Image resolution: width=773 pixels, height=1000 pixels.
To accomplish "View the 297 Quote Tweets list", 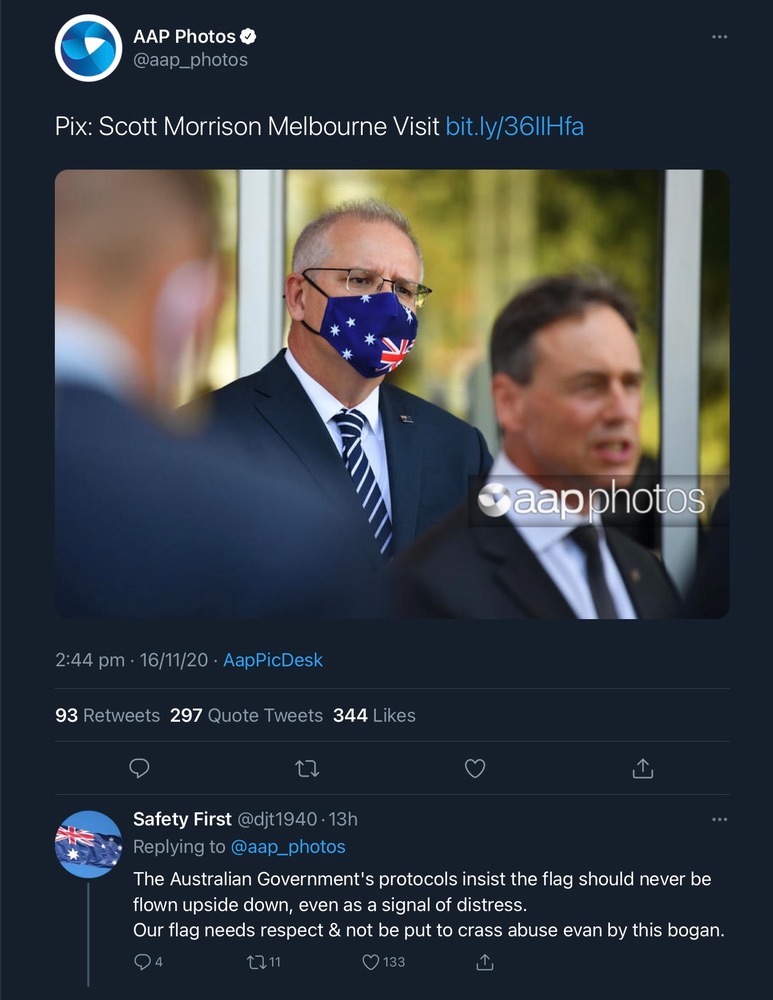I will click(246, 715).
